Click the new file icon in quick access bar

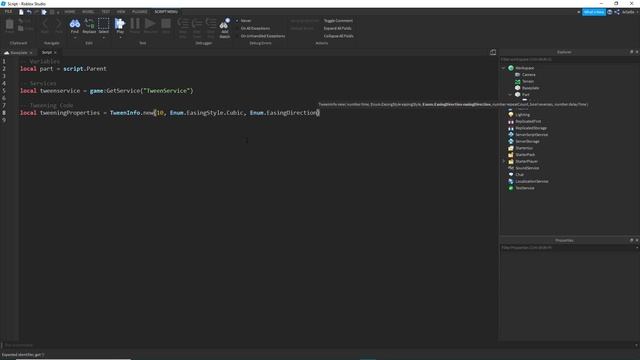click(21, 12)
